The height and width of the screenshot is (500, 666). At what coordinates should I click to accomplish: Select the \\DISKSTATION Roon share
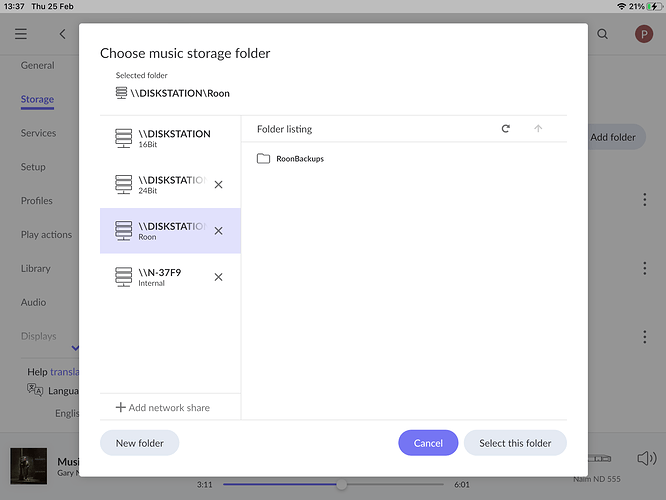(x=170, y=231)
